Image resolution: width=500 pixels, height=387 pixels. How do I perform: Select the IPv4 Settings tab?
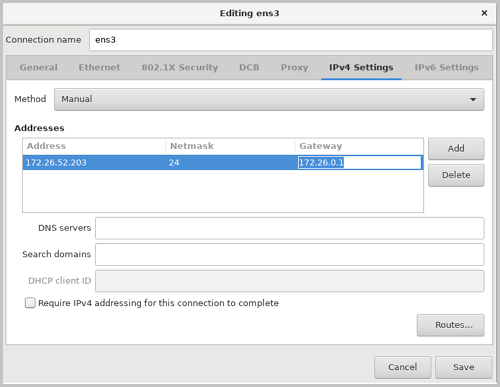click(x=361, y=68)
